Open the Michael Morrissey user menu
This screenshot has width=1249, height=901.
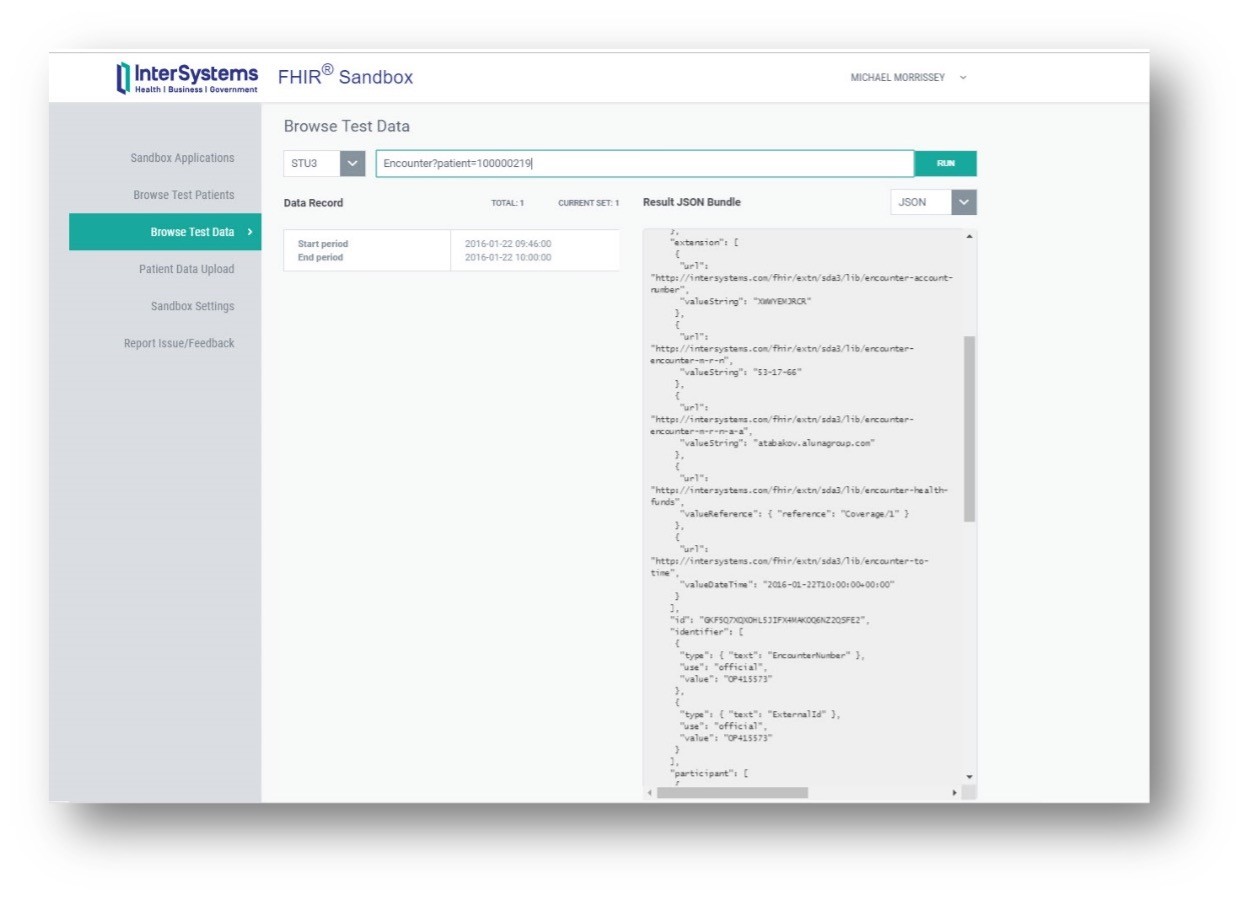pyautogui.click(x=908, y=78)
